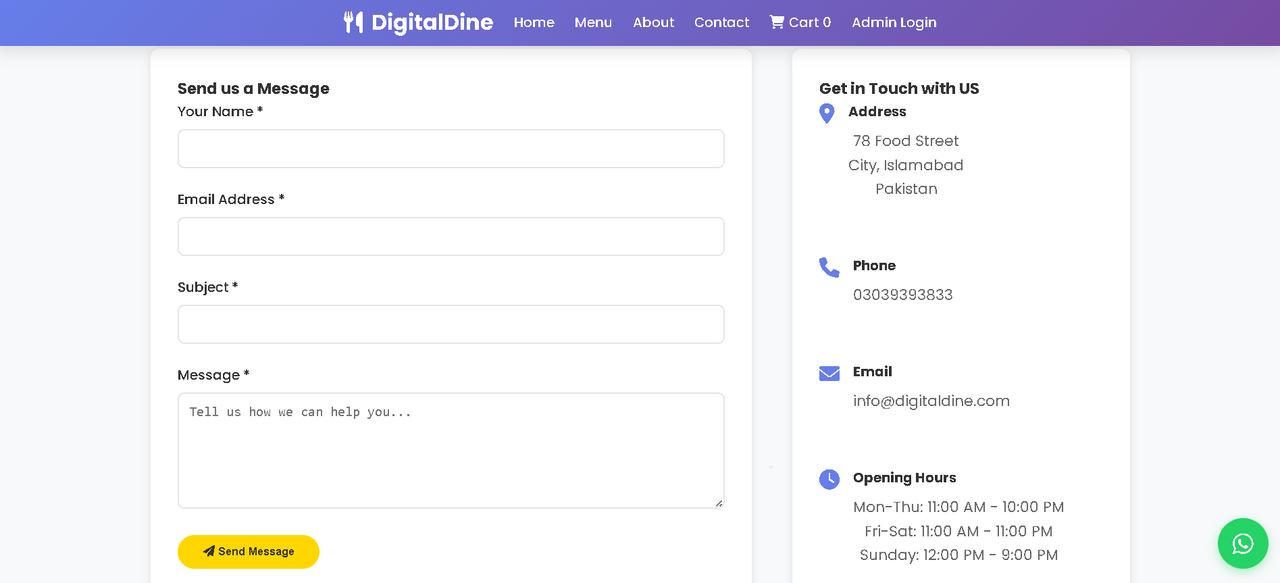Click 'Mon-Thu: 11:00 AM - 10:00 PM' hours
The height and width of the screenshot is (583, 1280).
[x=958, y=507]
